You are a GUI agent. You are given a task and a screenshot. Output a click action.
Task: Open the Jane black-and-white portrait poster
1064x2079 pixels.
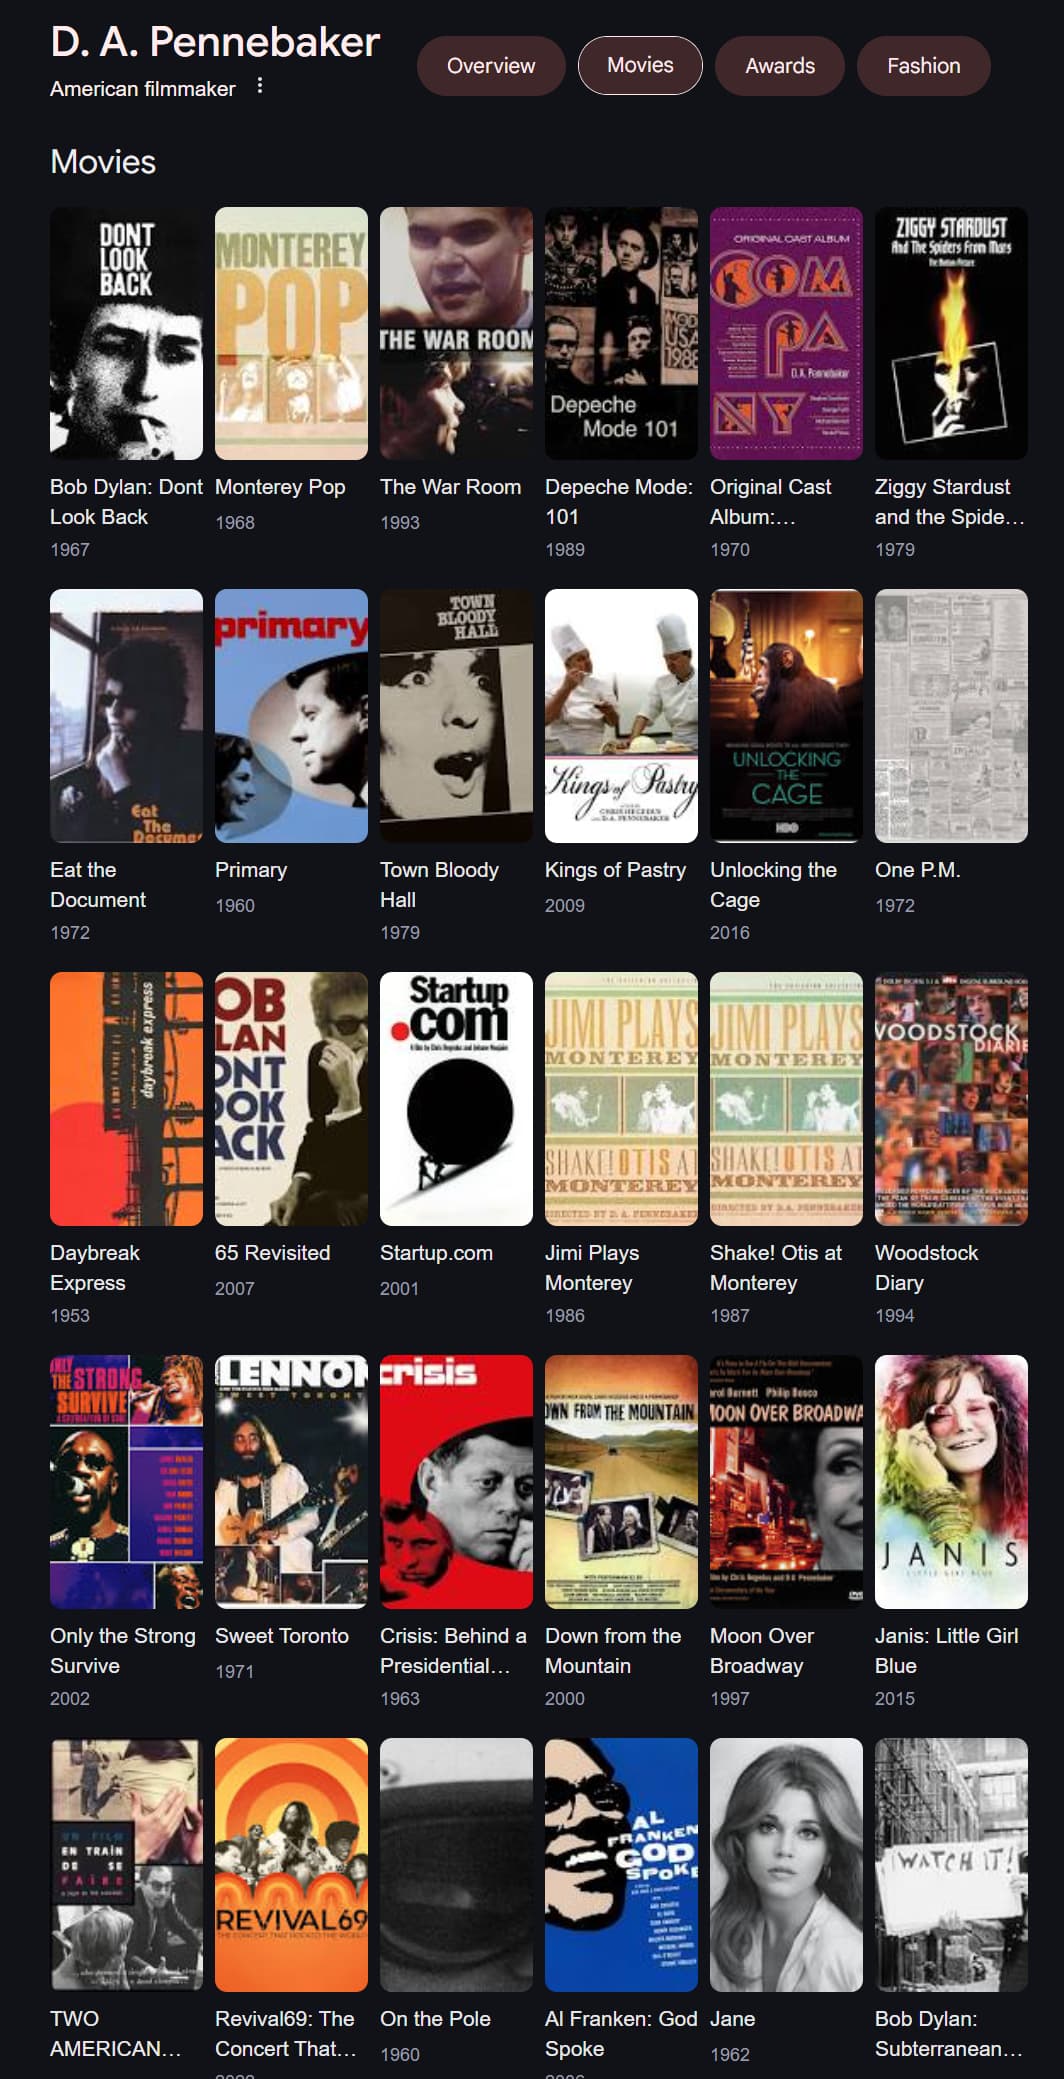click(786, 1865)
